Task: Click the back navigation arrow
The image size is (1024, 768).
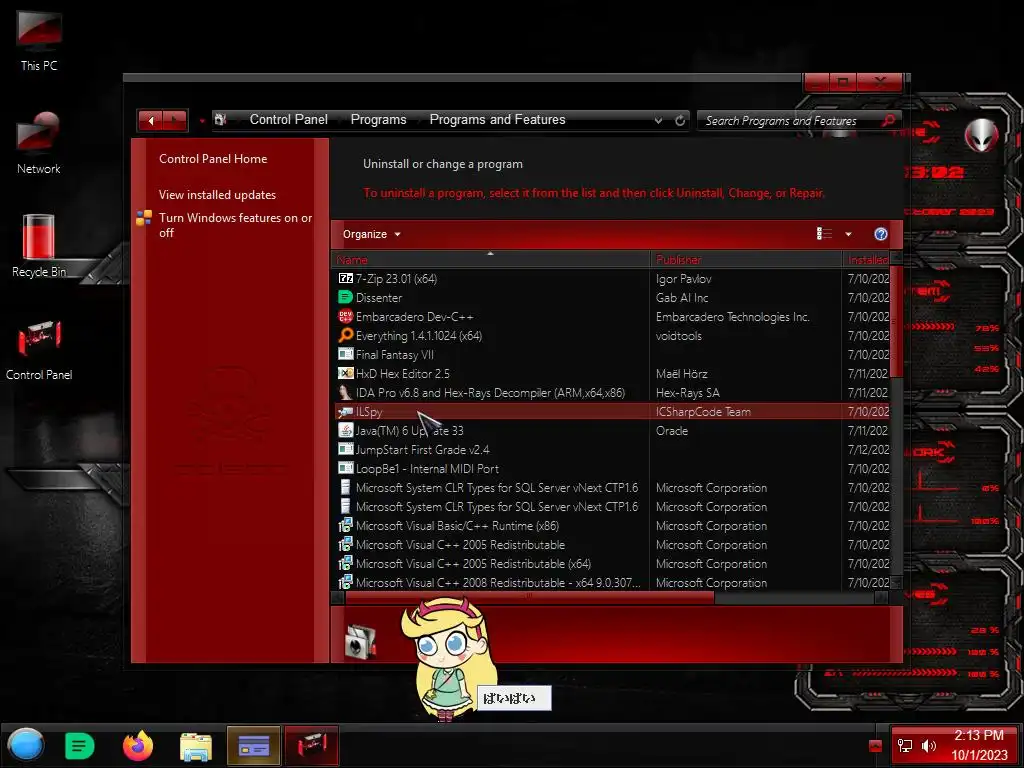Action: click(x=150, y=120)
